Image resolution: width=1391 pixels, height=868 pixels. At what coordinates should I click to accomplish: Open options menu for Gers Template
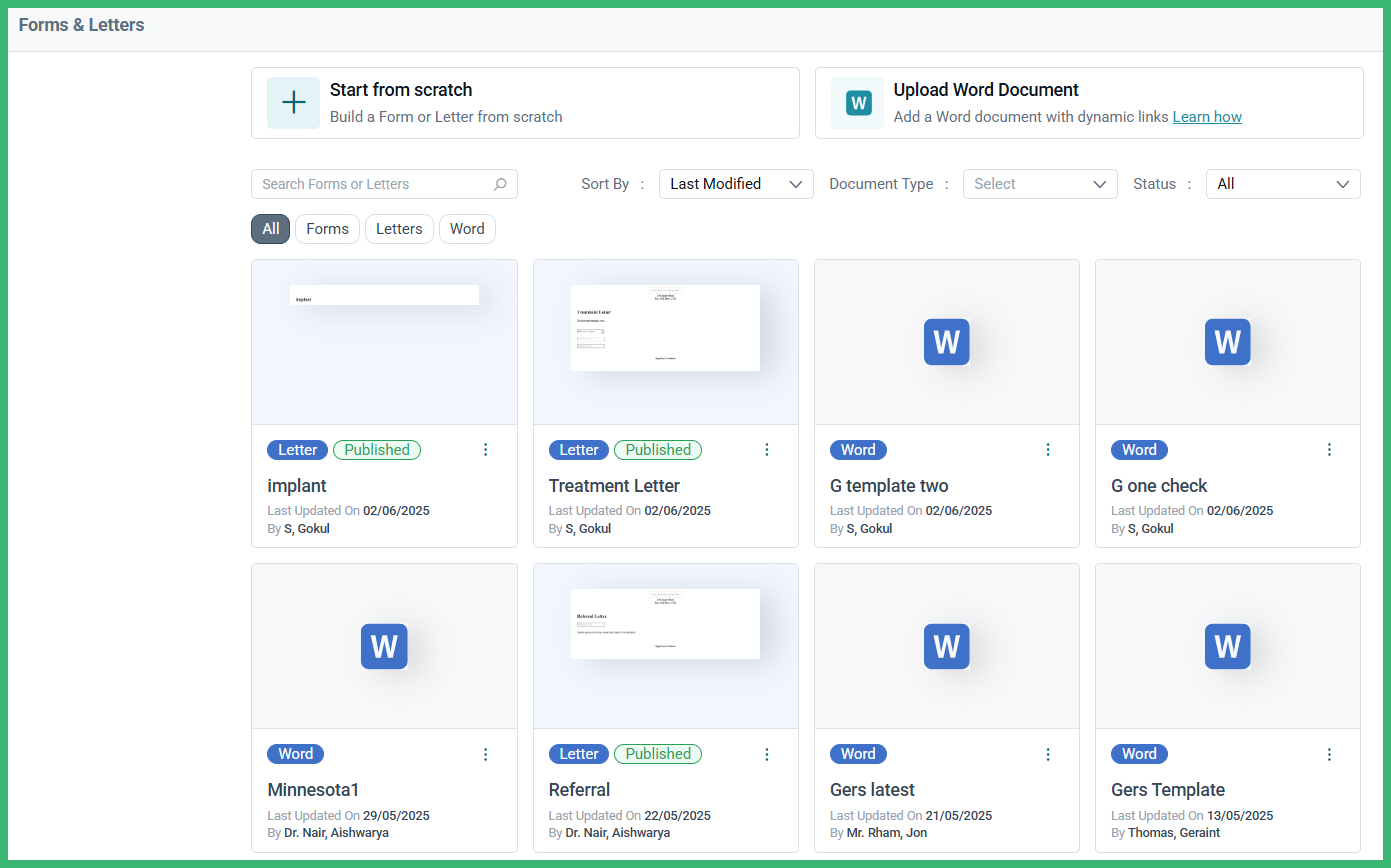(x=1329, y=754)
